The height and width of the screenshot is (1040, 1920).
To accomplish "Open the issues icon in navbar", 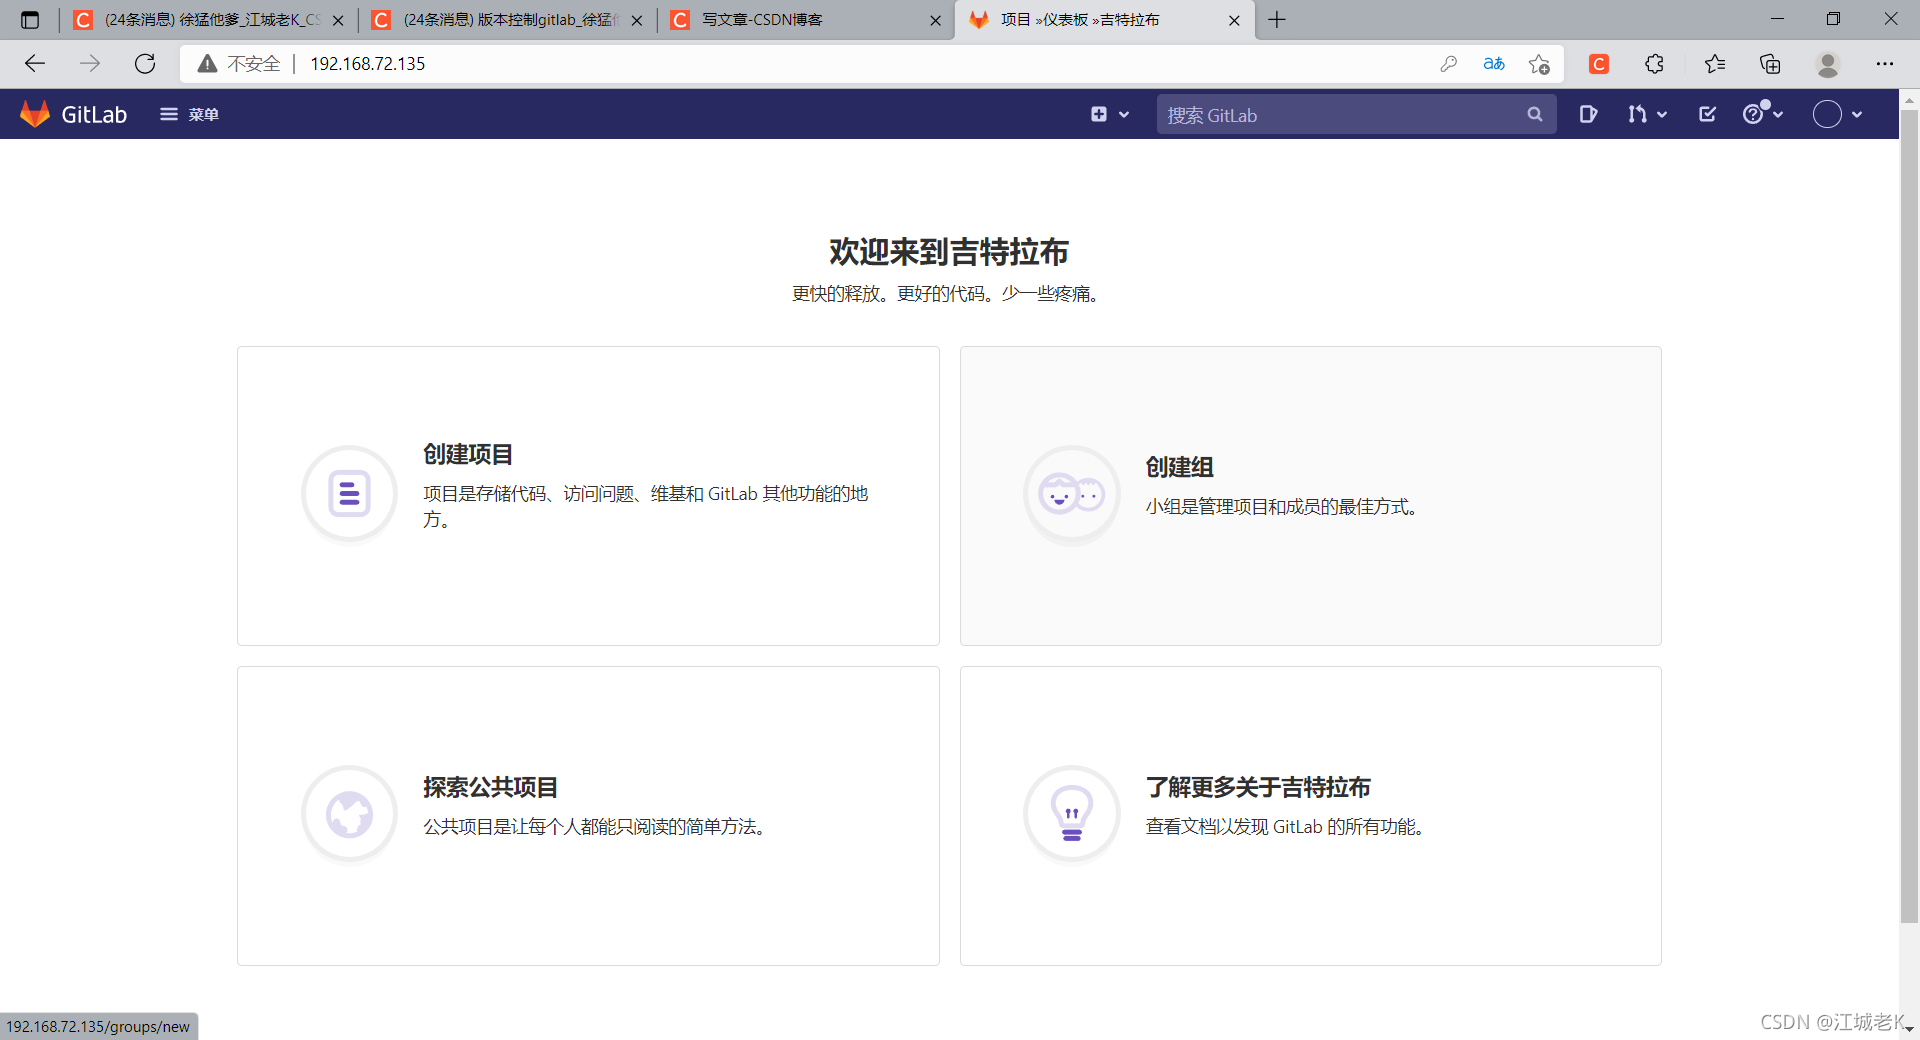I will (1588, 114).
